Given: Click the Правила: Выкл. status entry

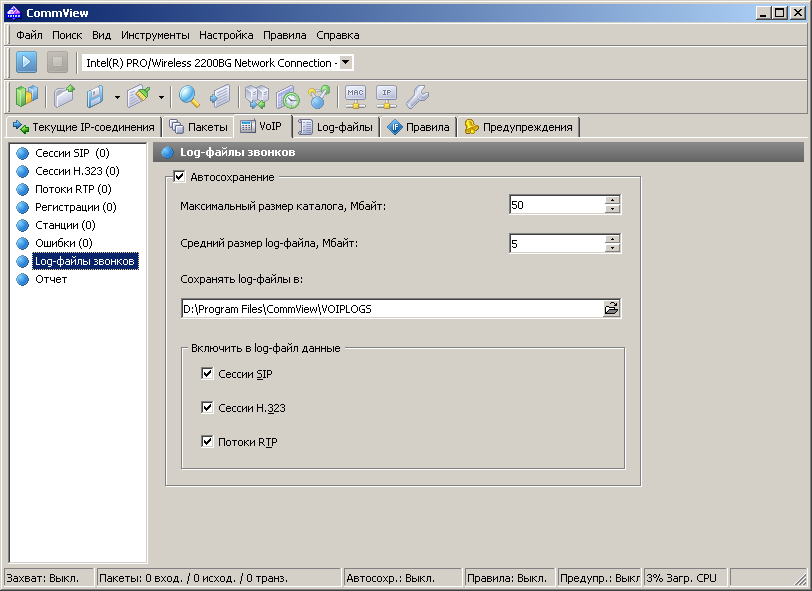Looking at the screenshot, I should pyautogui.click(x=509, y=578).
